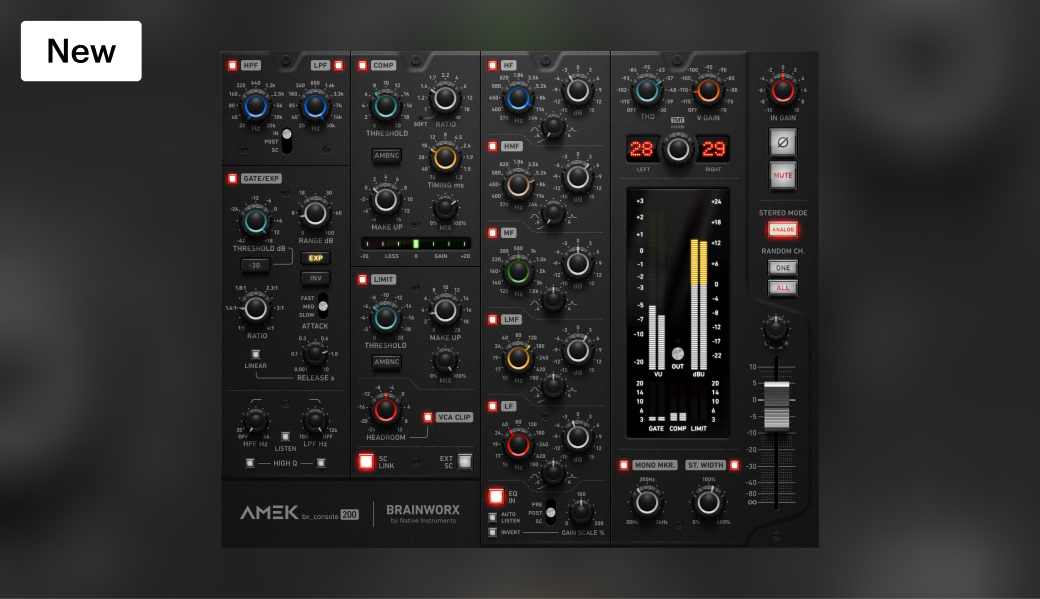
Task: Toggle the HPF enable LED
Action: point(232,65)
